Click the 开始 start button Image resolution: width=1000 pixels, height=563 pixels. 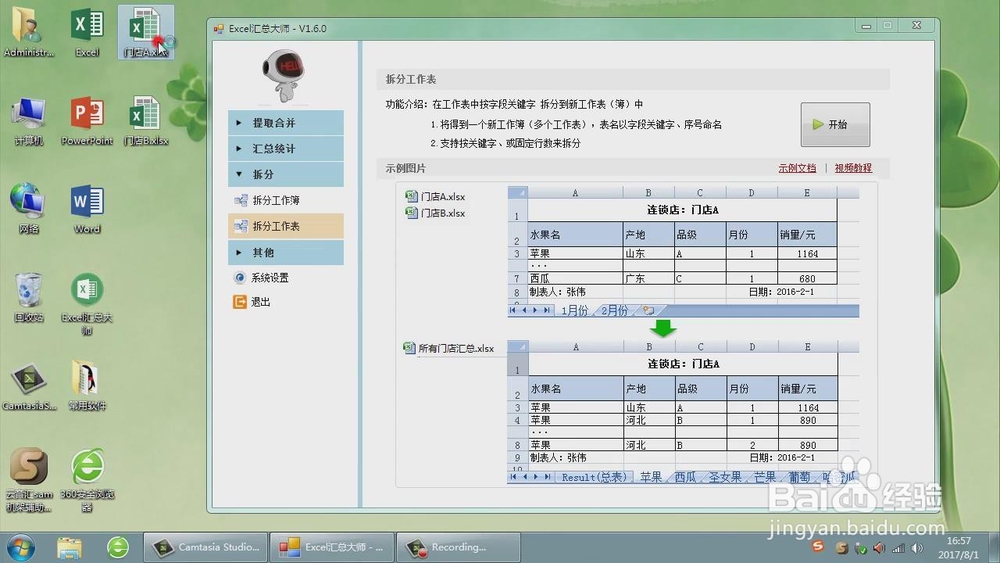click(x=835, y=124)
